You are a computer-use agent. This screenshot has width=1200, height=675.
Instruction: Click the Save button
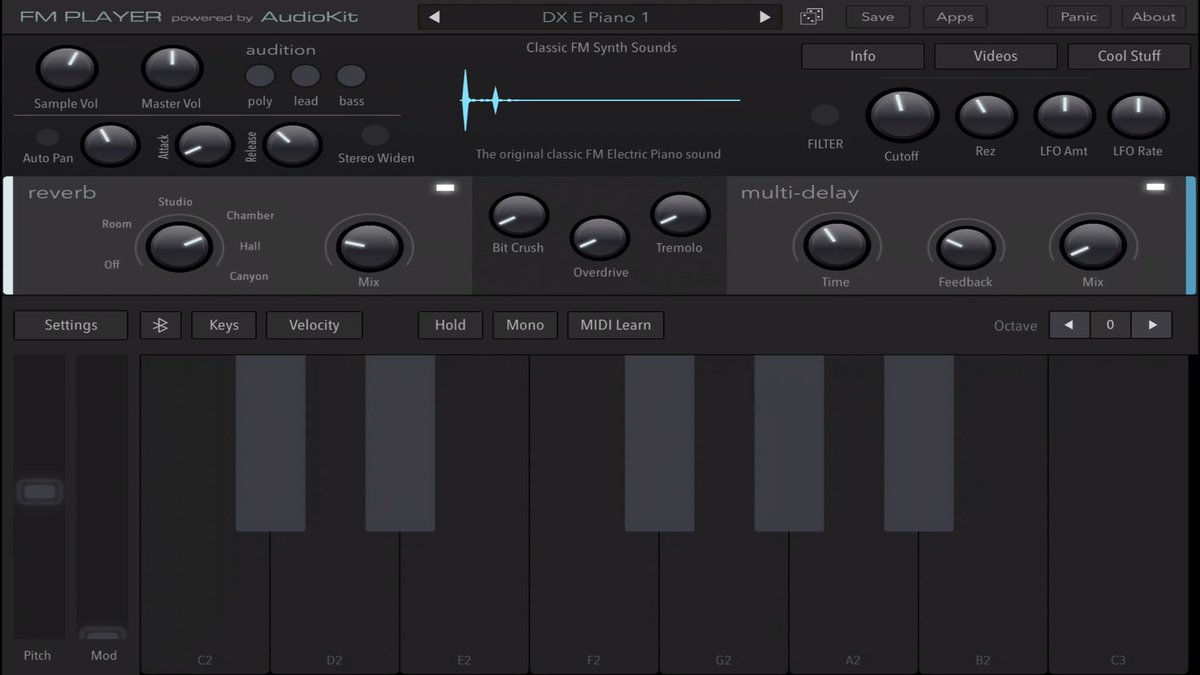(x=878, y=17)
